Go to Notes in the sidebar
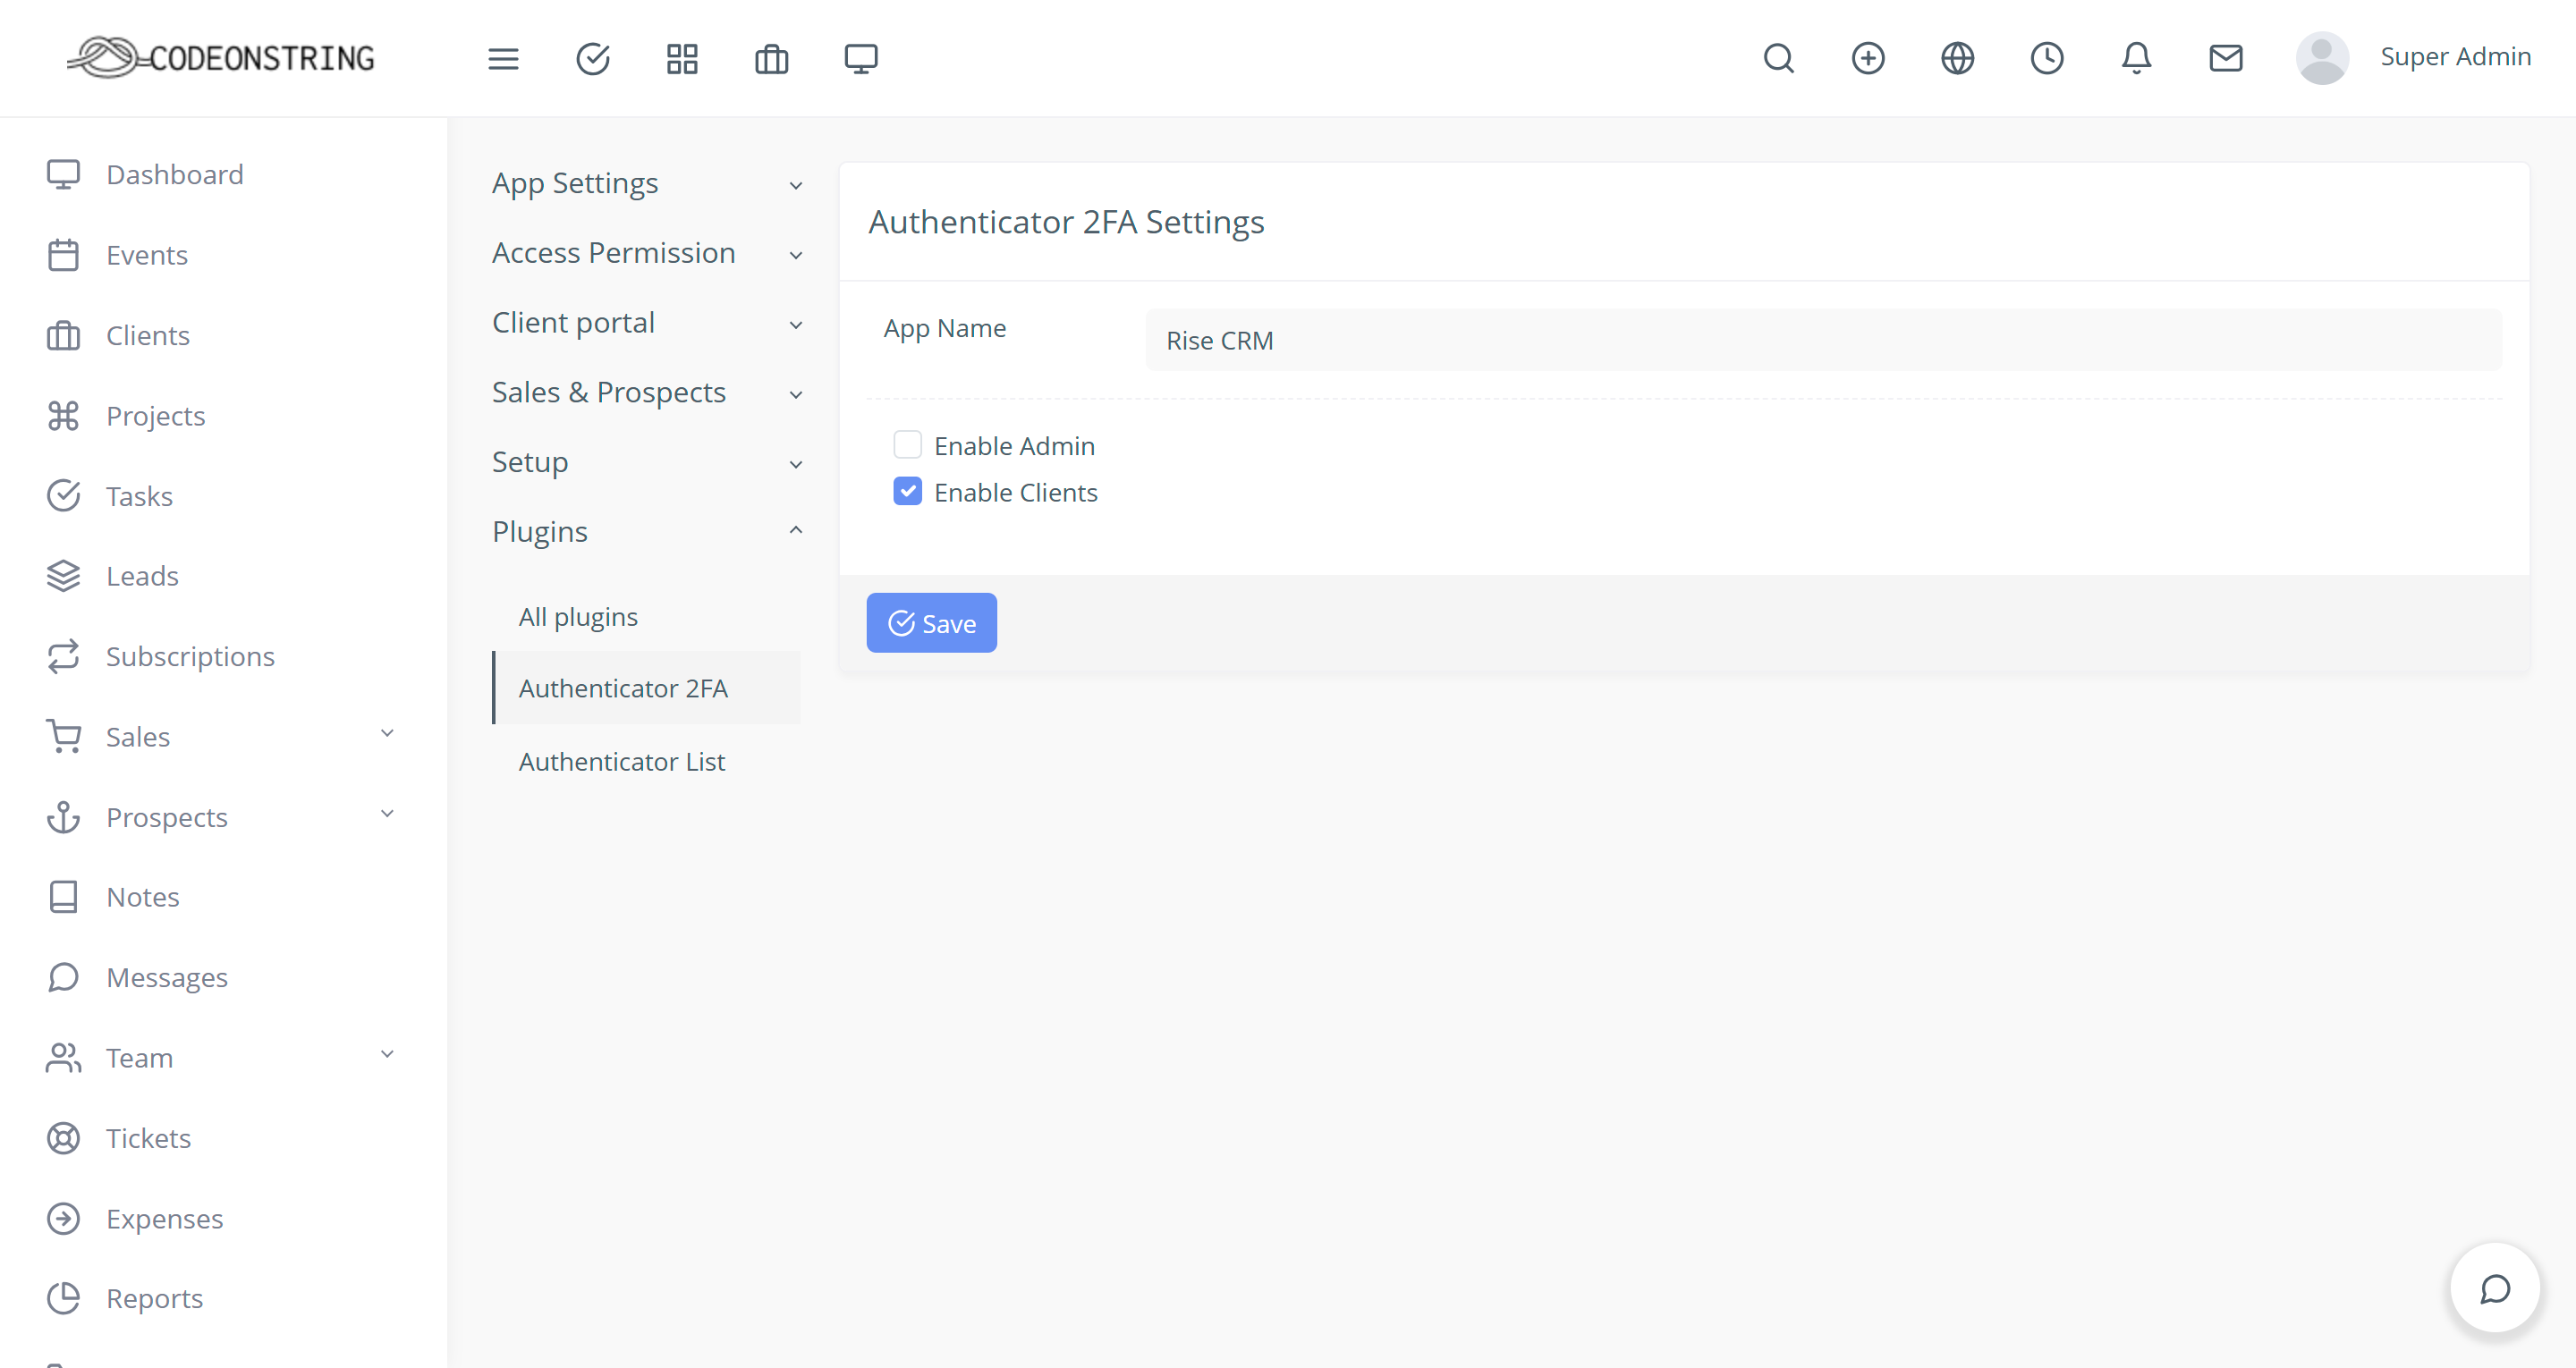Image resolution: width=2576 pixels, height=1368 pixels. point(143,897)
